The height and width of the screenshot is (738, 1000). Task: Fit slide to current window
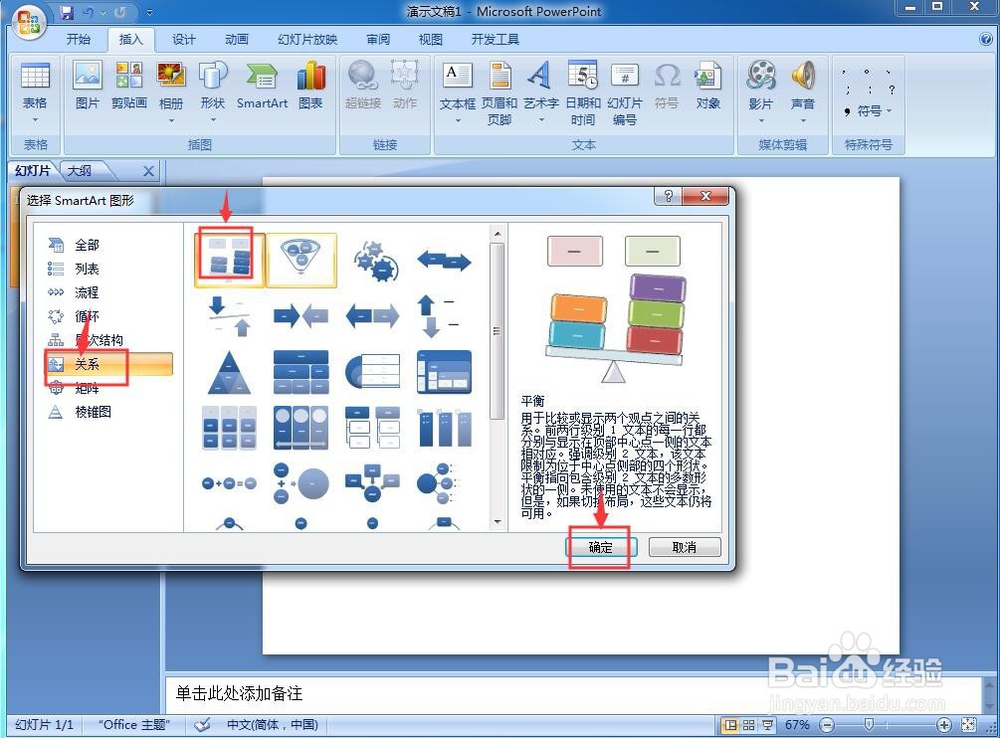pos(969,725)
